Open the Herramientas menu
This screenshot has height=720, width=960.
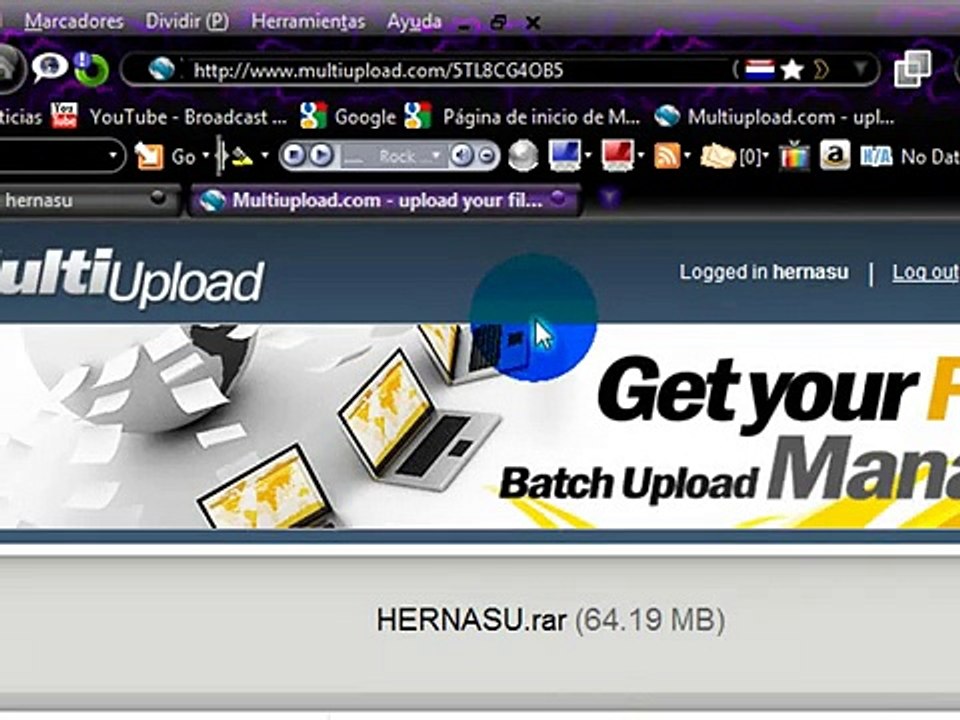click(308, 21)
